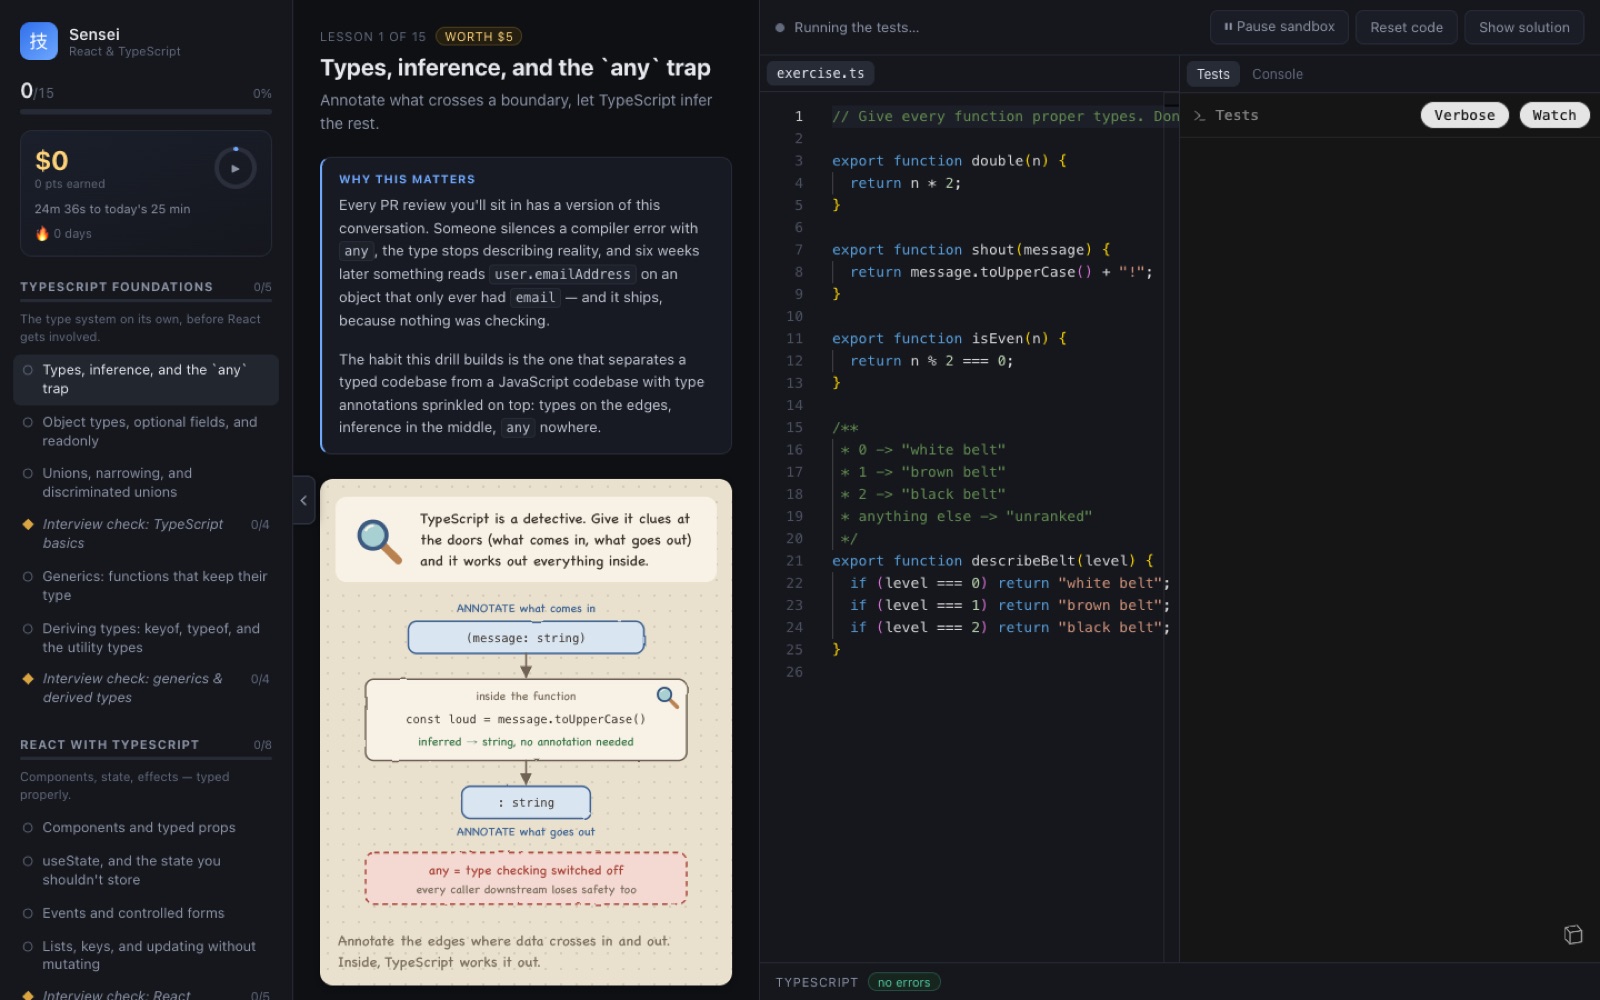Show the solution code
The image size is (1600, 1000).
click(1524, 27)
